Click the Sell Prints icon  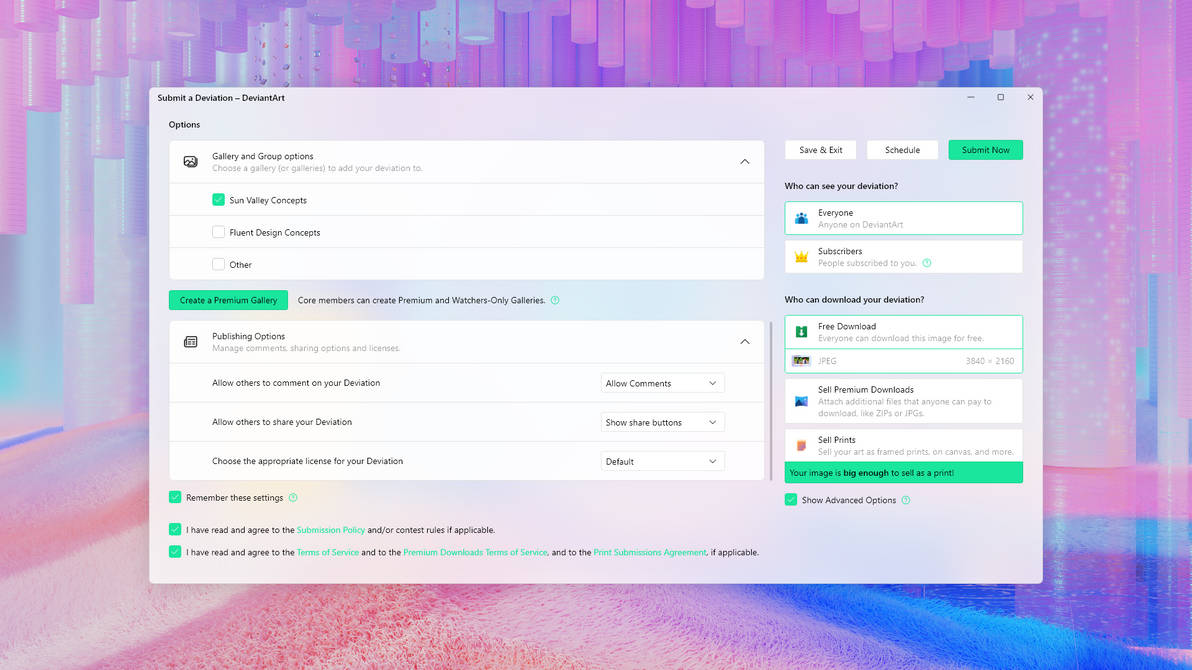[x=801, y=446]
